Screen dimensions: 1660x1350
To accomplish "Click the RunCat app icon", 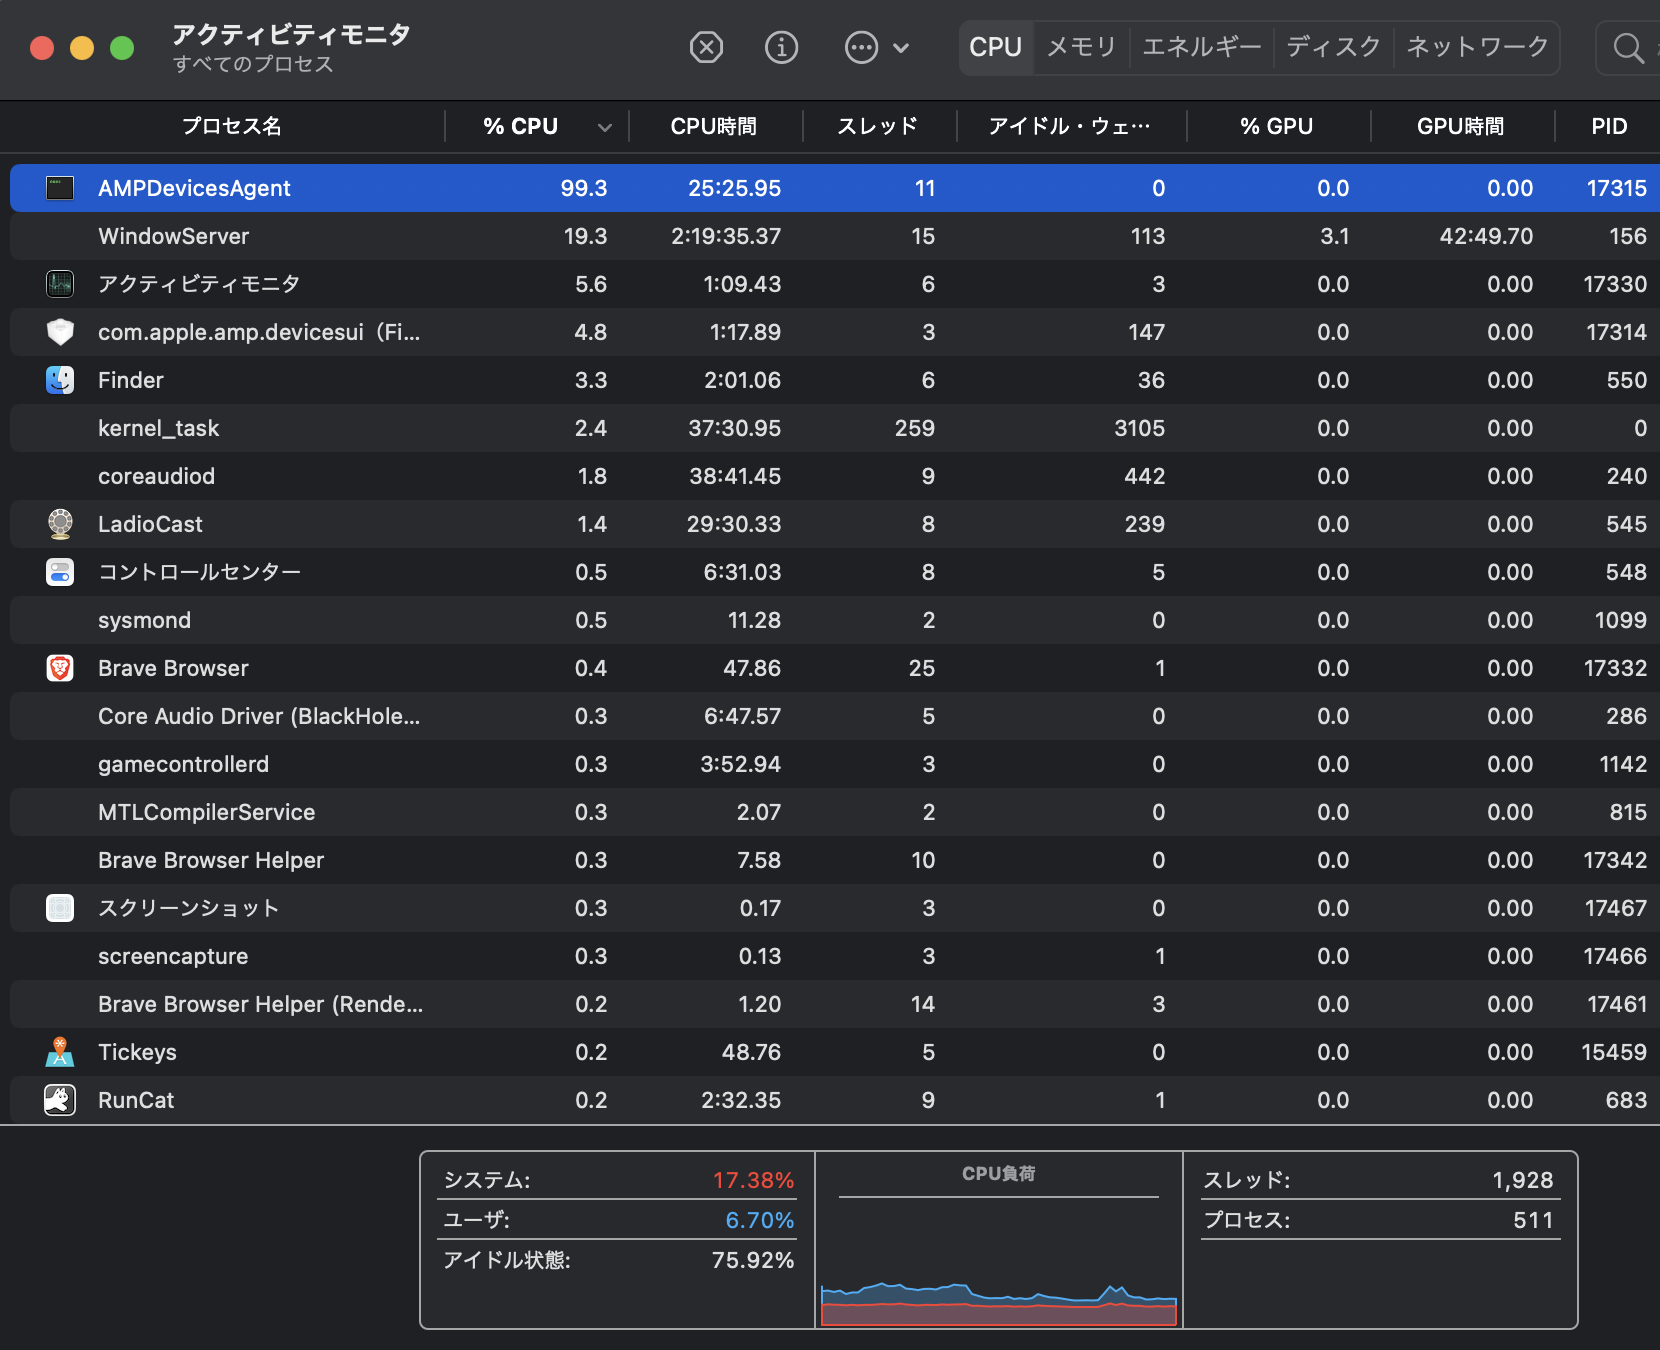I will click(60, 1100).
